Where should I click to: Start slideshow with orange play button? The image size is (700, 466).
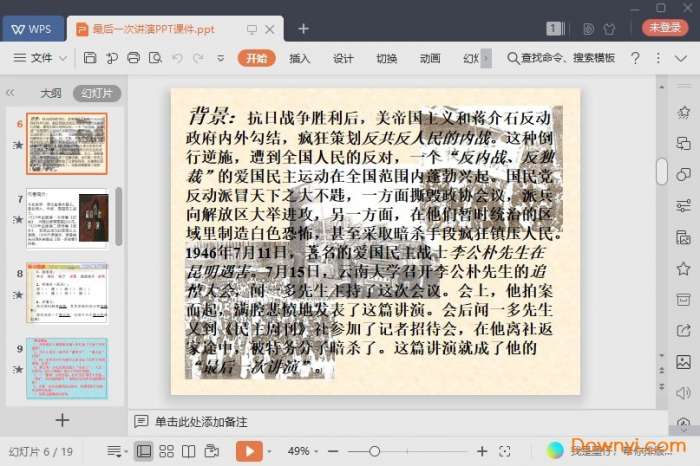pyautogui.click(x=250, y=451)
